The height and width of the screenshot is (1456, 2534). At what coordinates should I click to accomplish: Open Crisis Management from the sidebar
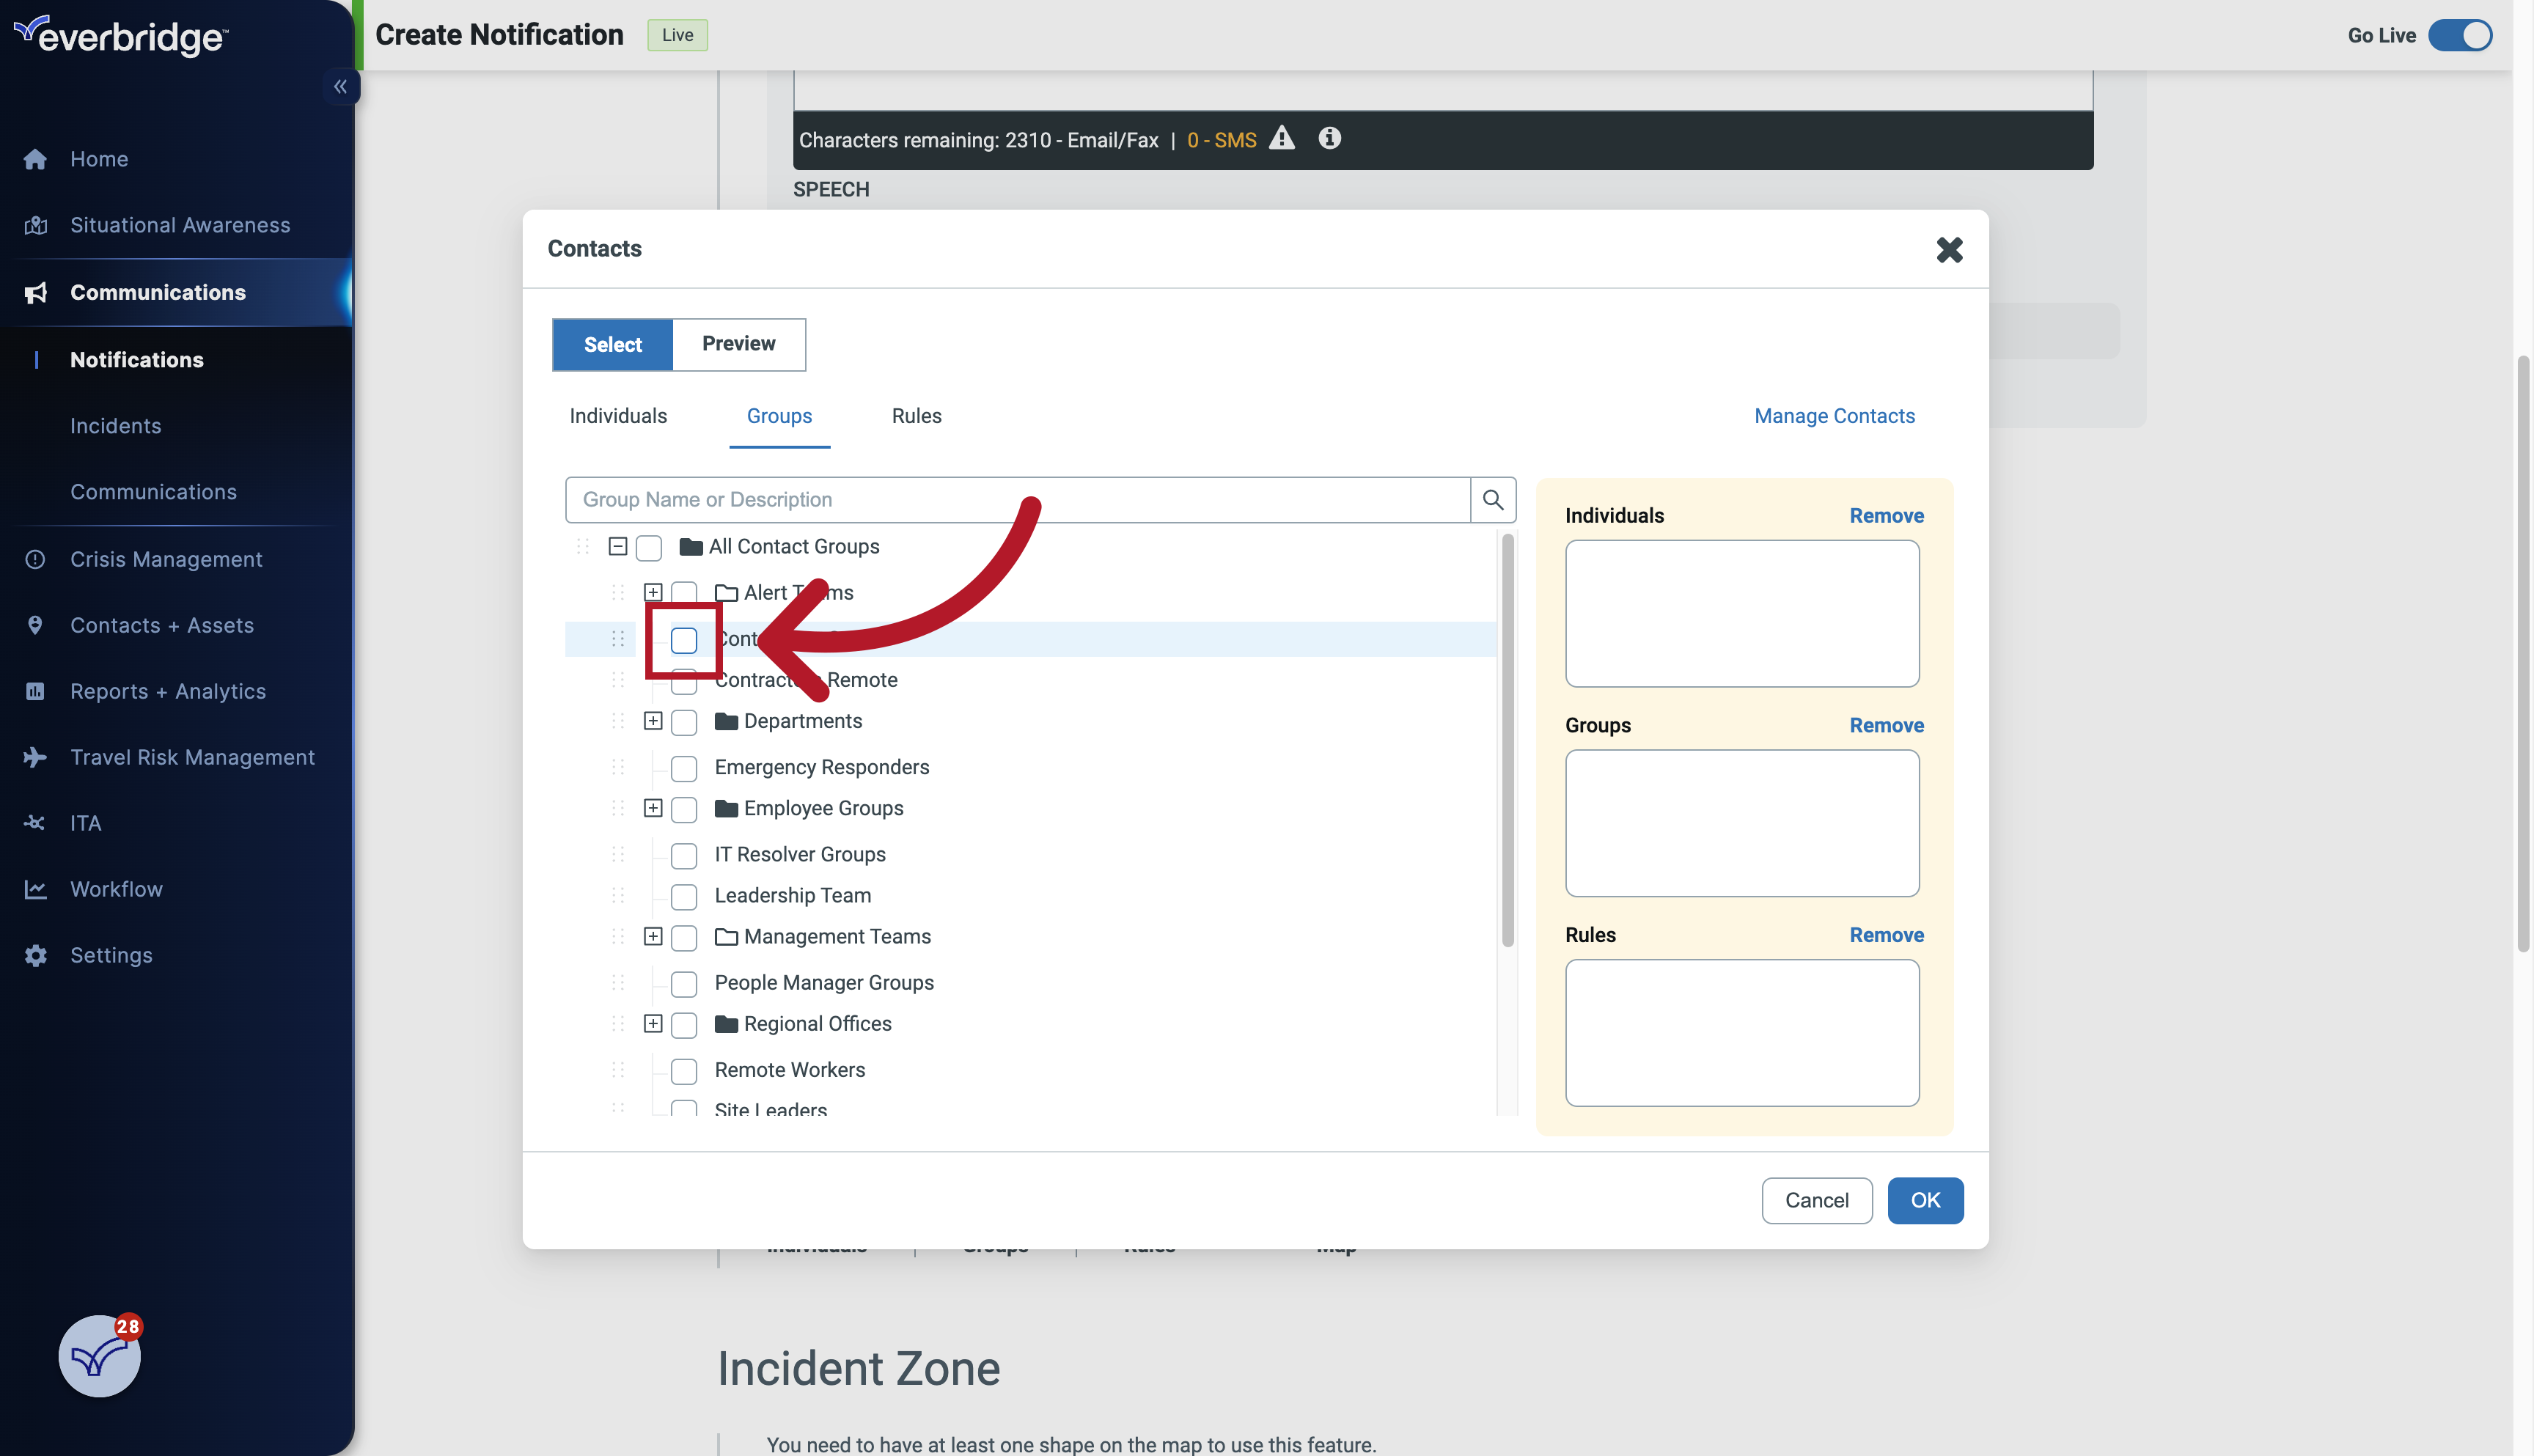tap(166, 558)
